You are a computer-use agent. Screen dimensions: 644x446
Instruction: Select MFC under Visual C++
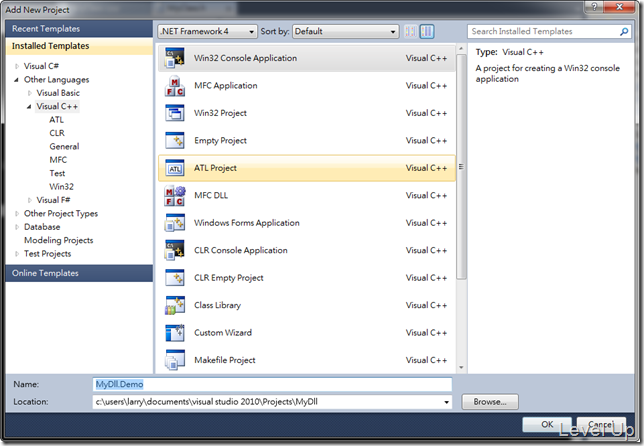(58, 160)
